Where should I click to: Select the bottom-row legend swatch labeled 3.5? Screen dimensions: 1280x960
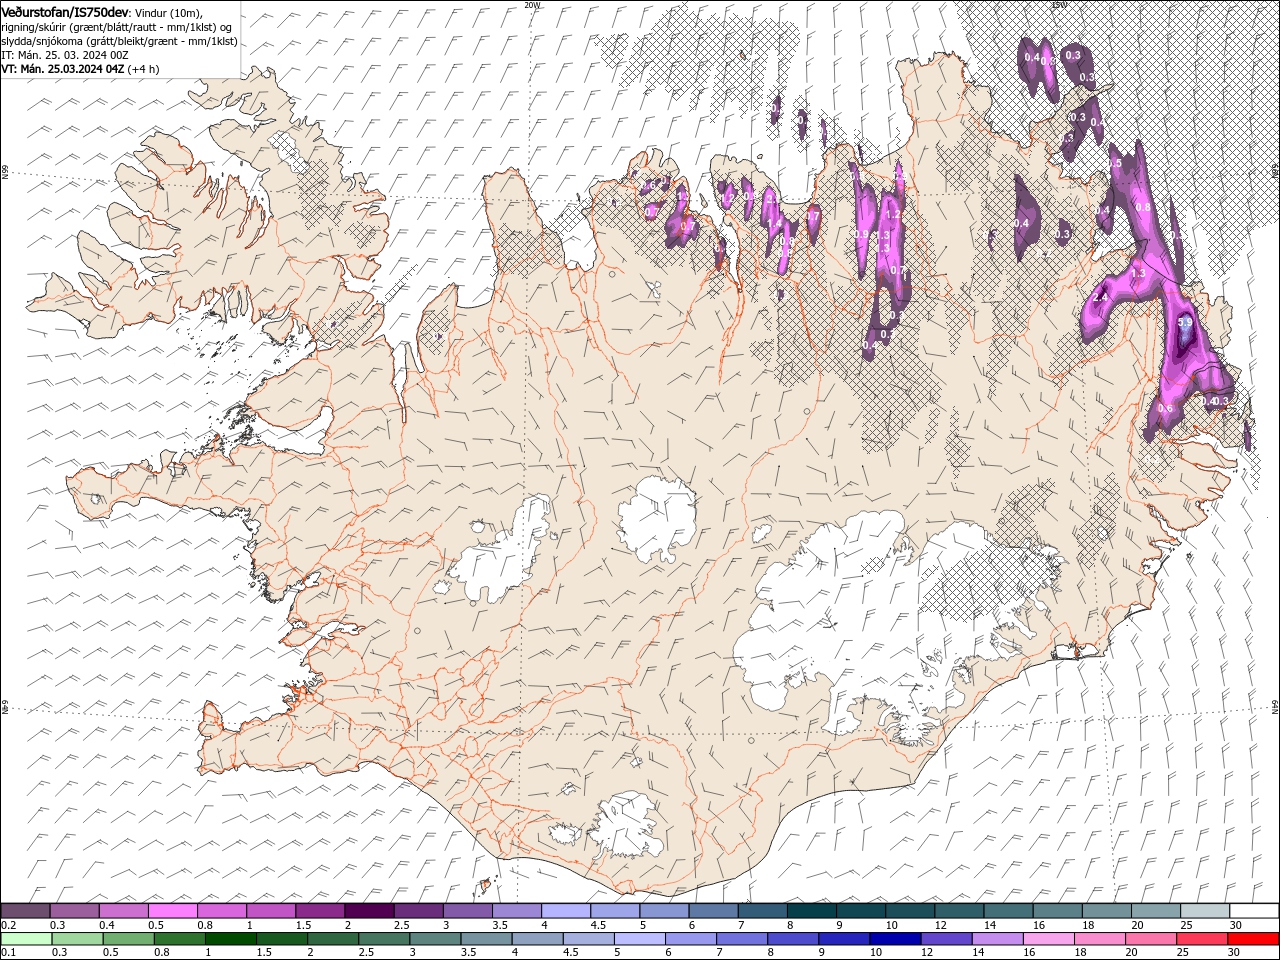tap(486, 939)
